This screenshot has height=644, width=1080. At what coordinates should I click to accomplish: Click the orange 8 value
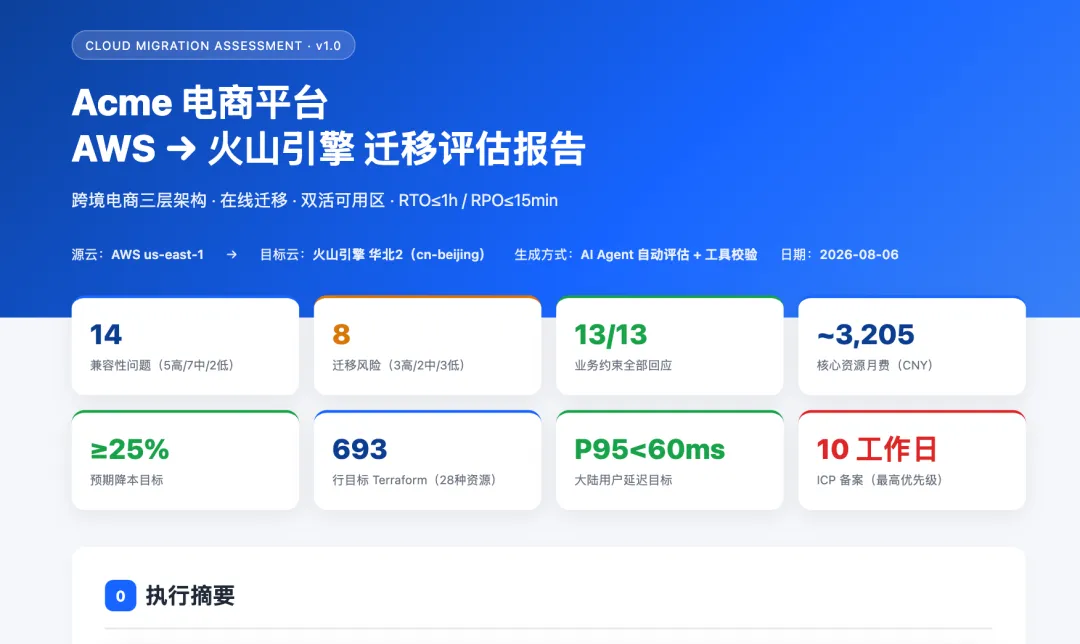(341, 335)
